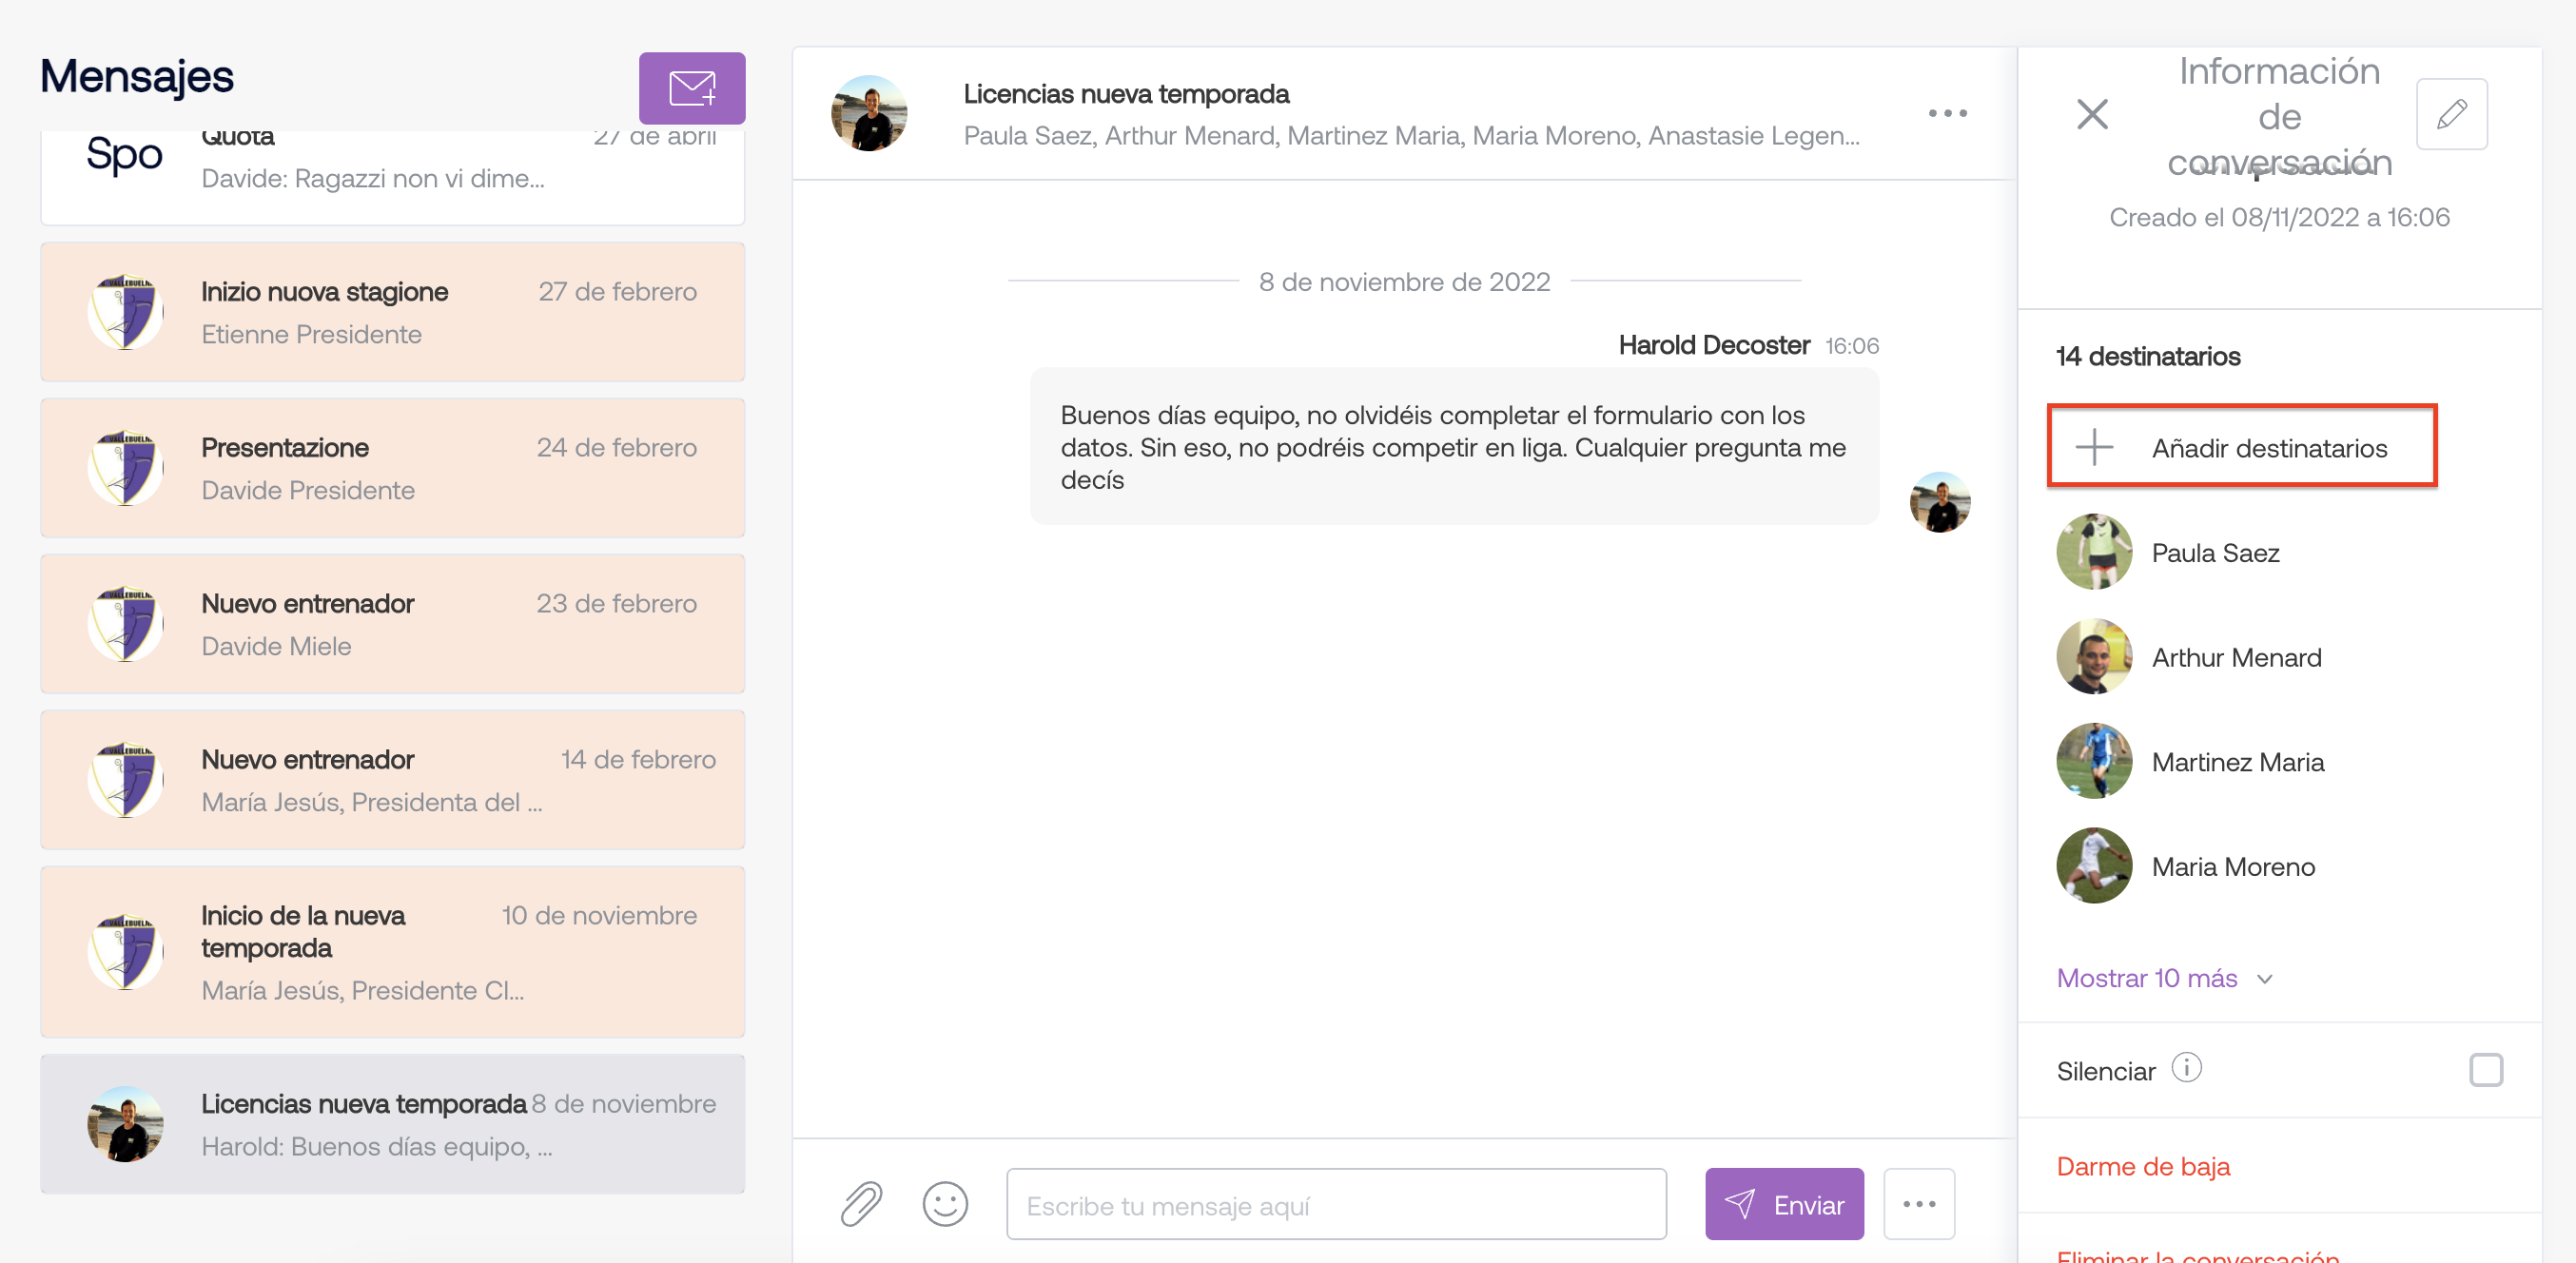Open the emoji picker smiley icon
This screenshot has width=2576, height=1263.
tap(944, 1204)
